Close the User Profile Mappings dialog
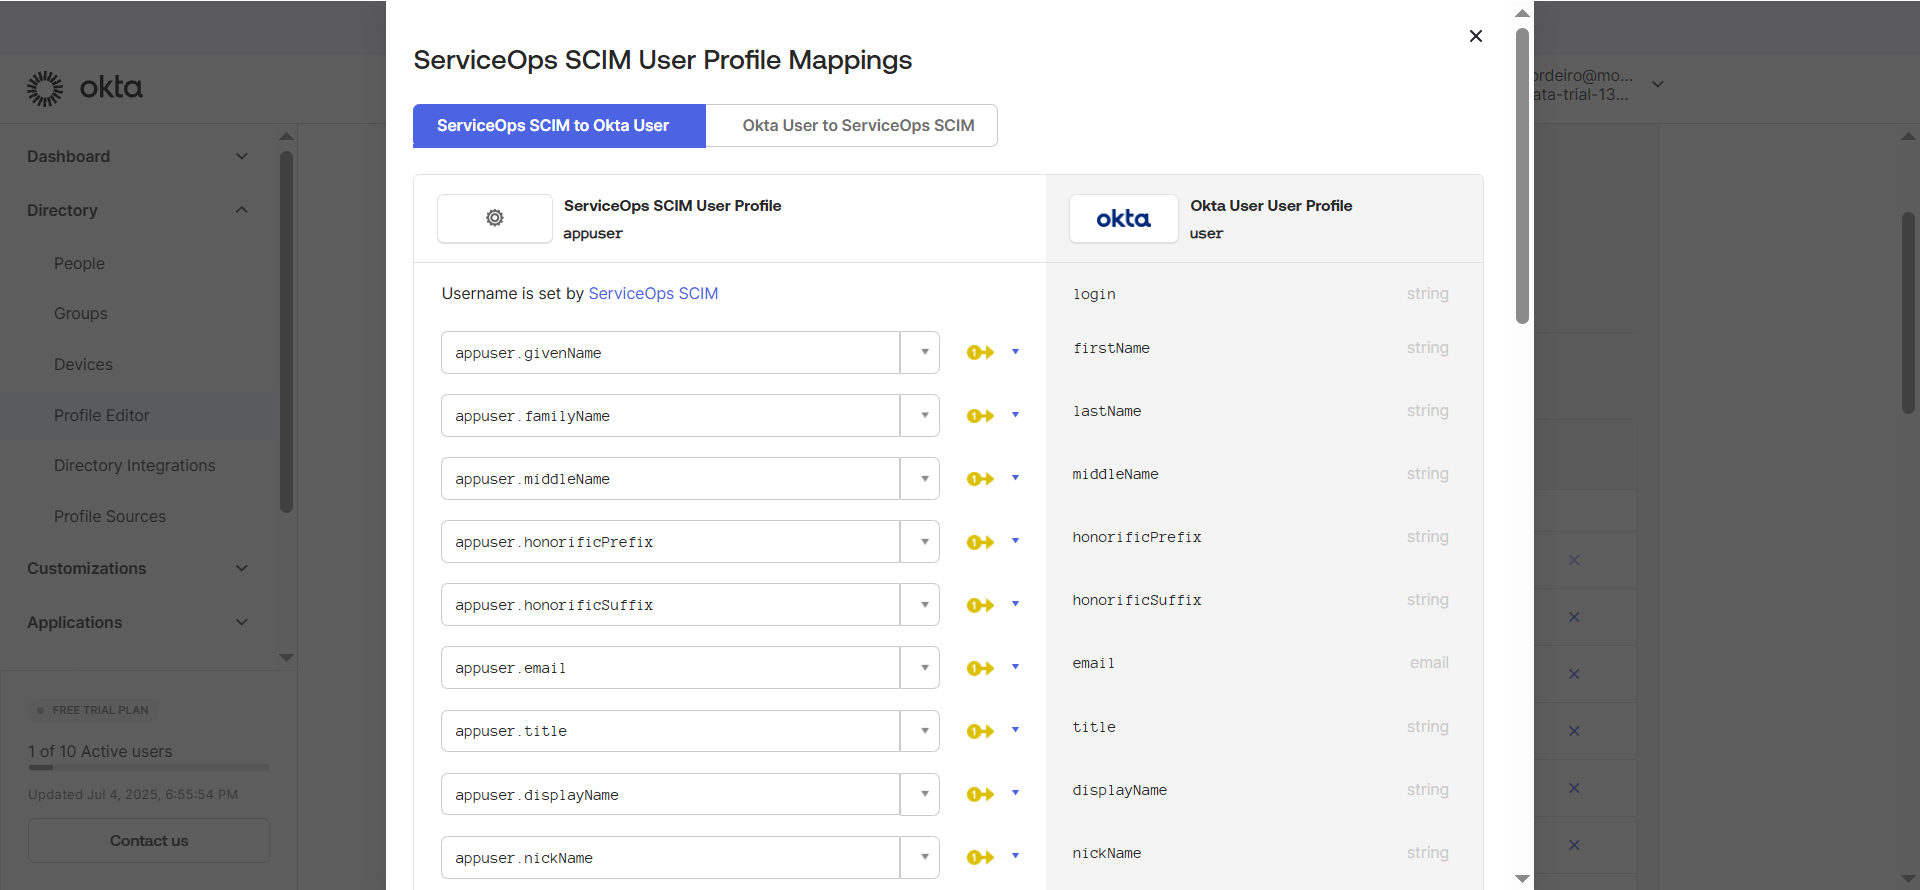 pos(1476,36)
